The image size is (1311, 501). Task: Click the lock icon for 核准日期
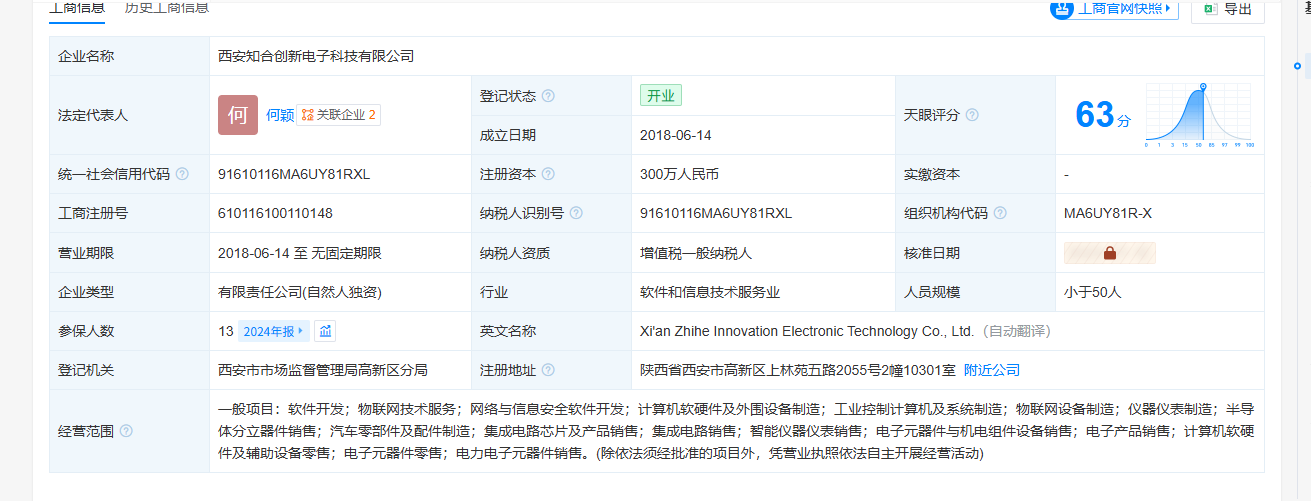(x=1110, y=253)
